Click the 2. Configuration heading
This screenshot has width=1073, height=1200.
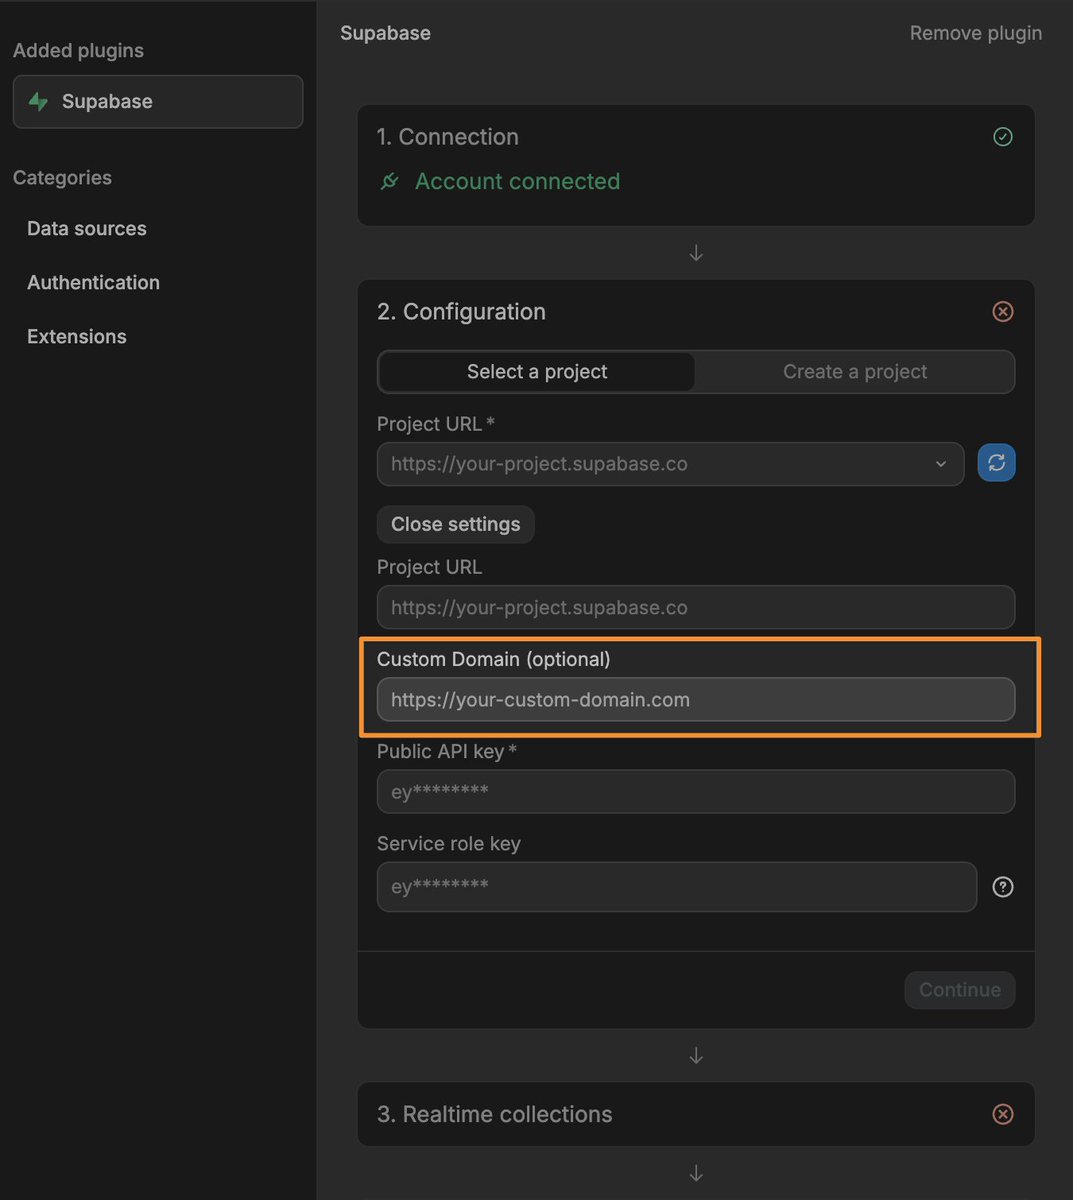(x=461, y=312)
